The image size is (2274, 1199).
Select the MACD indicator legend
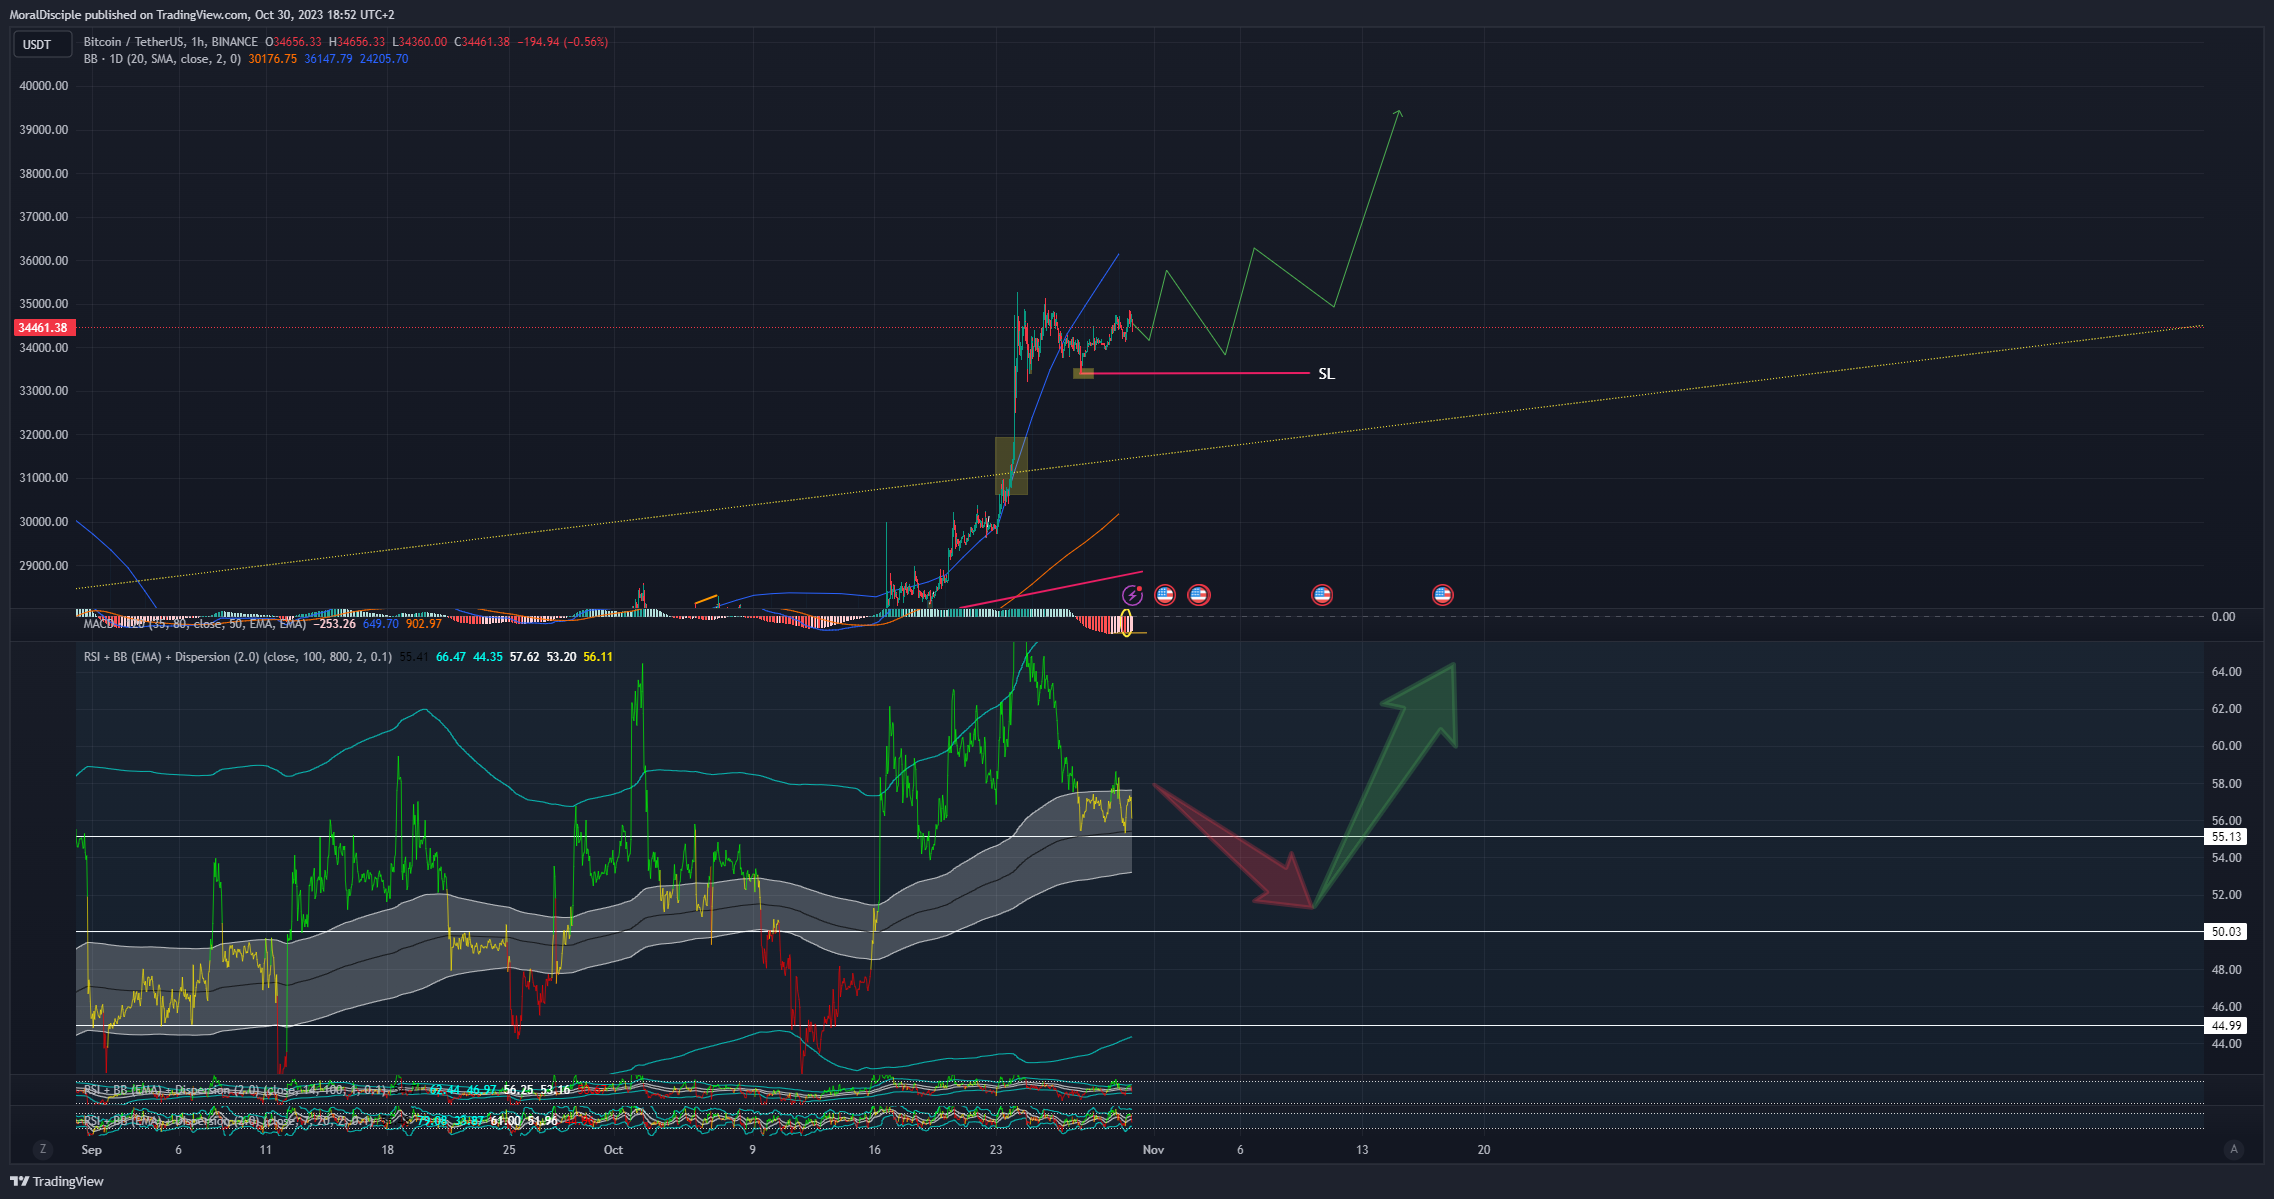click(195, 624)
